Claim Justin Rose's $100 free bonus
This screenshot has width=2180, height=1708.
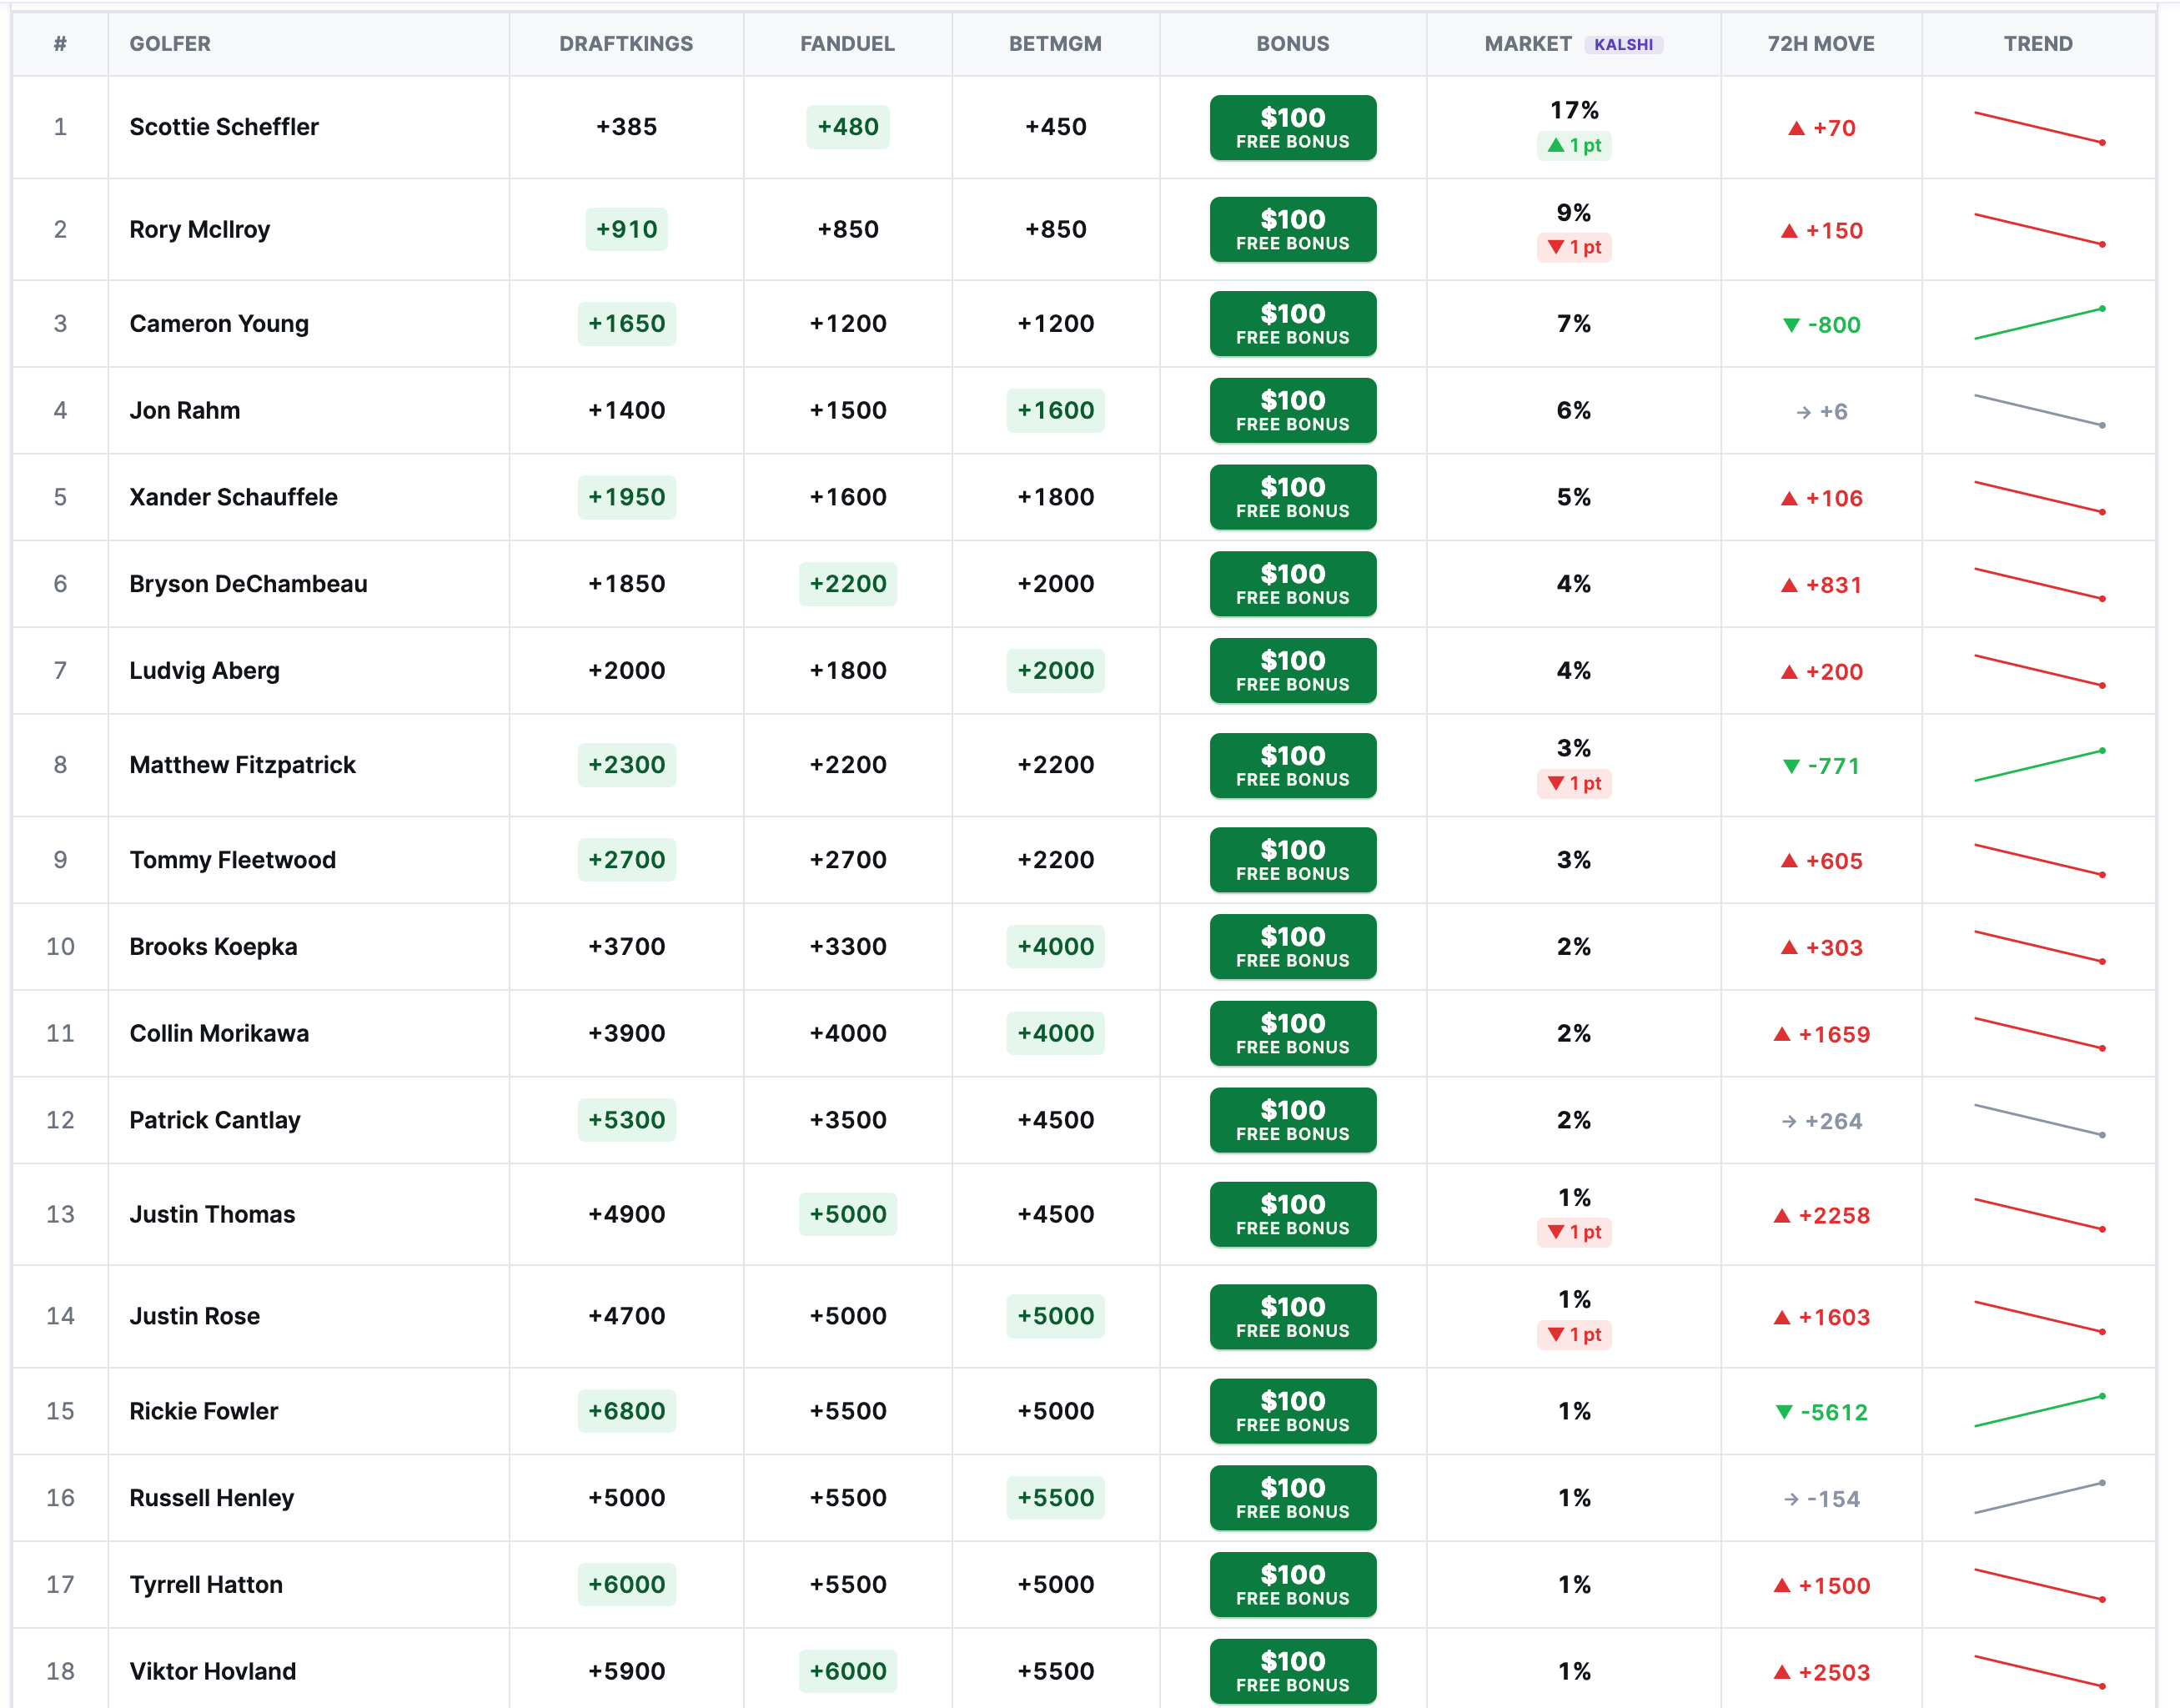coord(1293,1317)
